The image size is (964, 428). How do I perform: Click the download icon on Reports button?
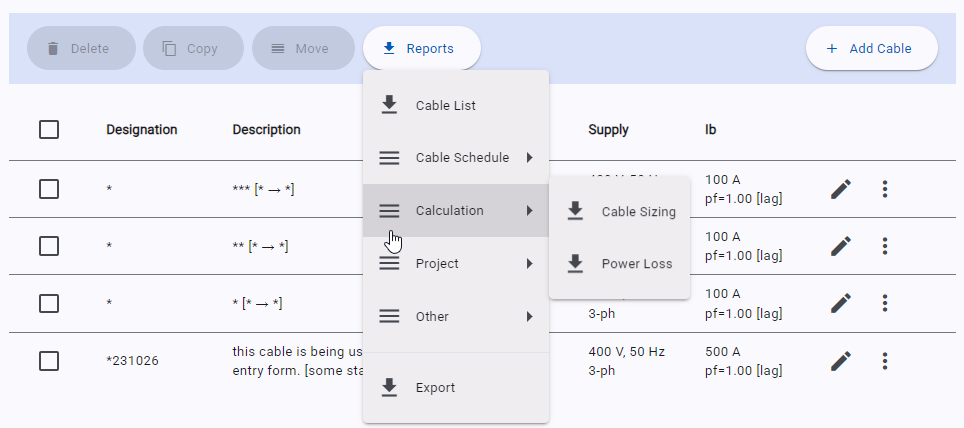tap(389, 49)
